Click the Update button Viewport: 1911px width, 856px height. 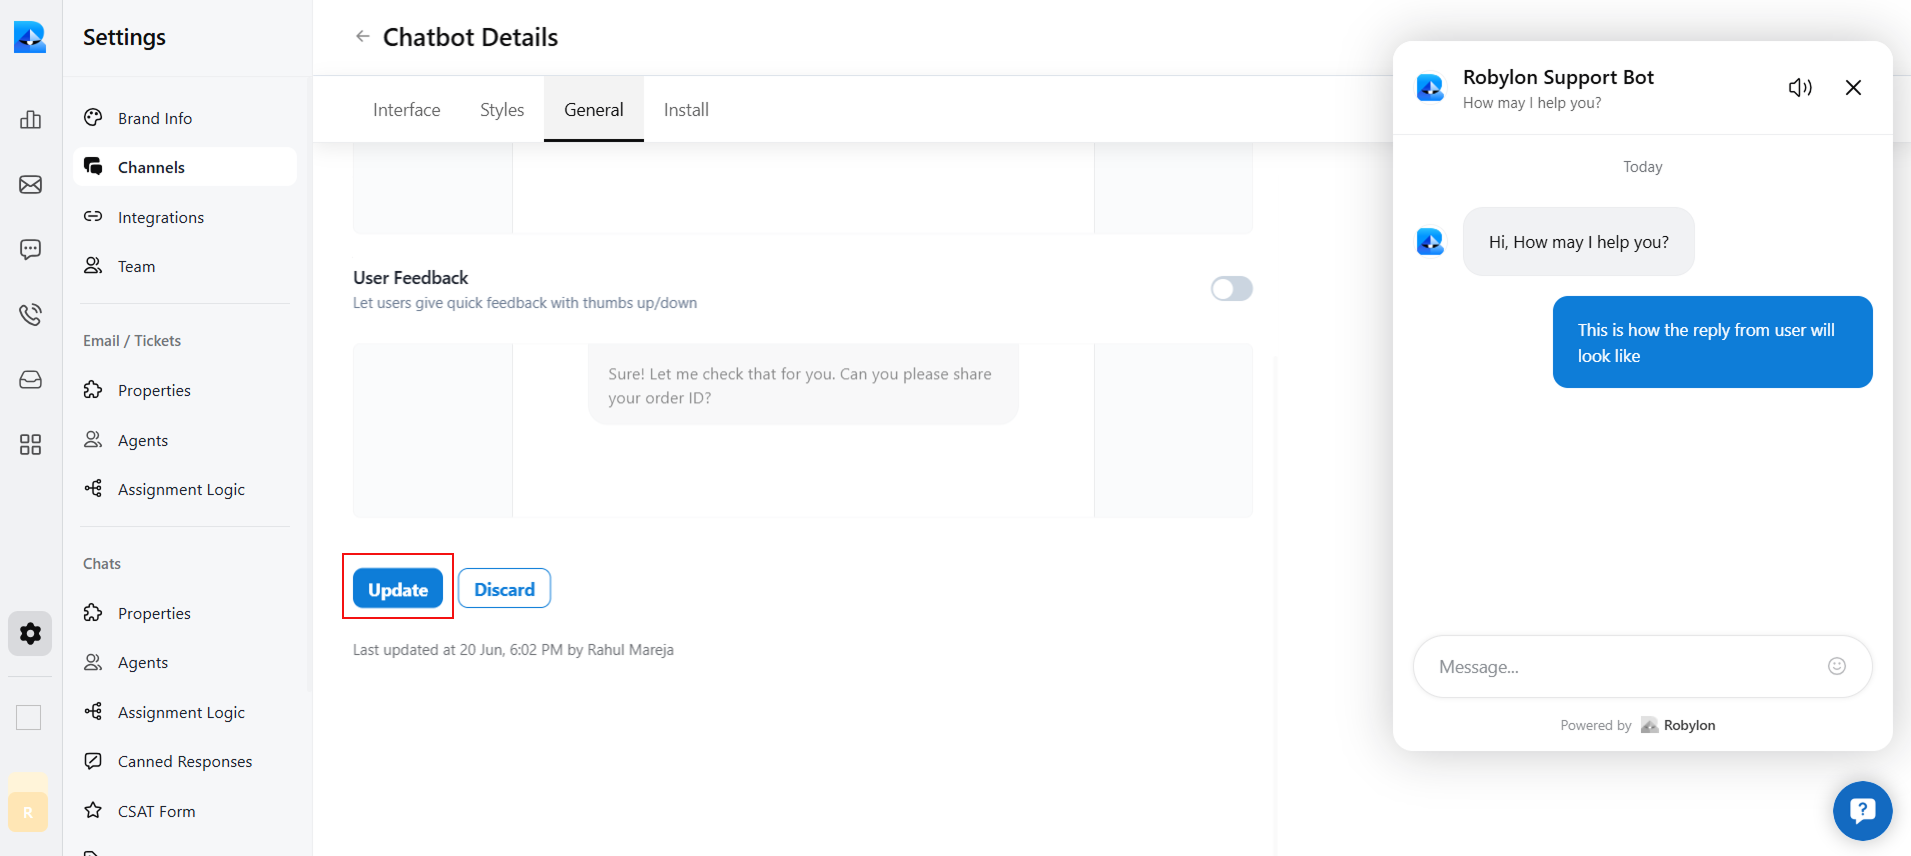[x=397, y=589]
